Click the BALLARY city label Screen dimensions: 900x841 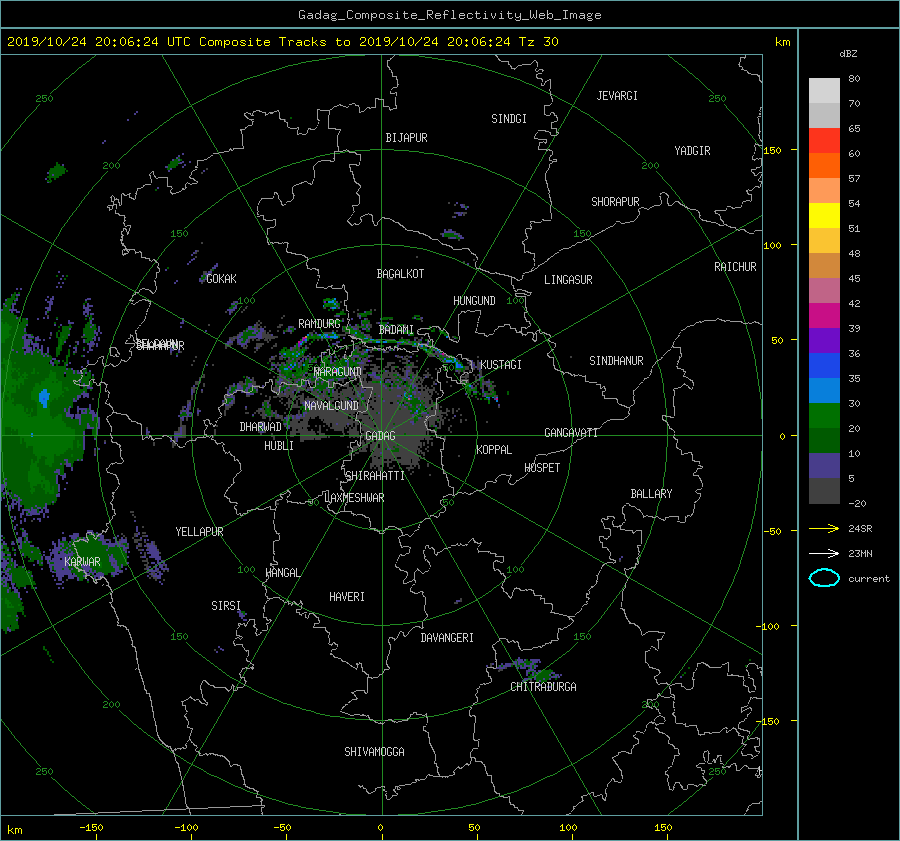pyautogui.click(x=651, y=494)
